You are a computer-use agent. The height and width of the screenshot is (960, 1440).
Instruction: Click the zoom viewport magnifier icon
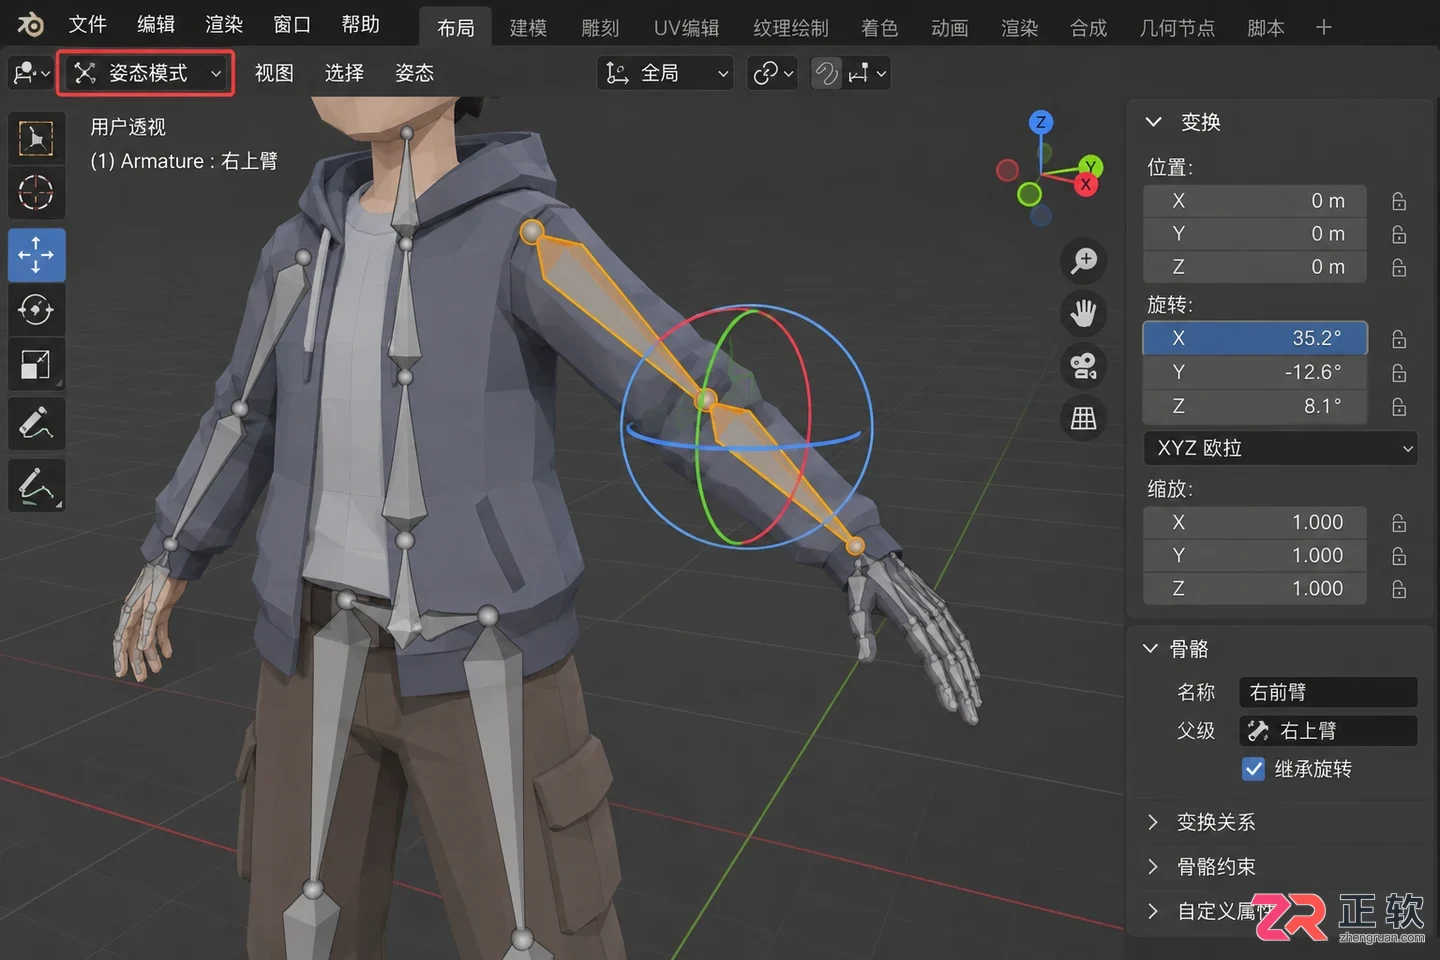tap(1084, 261)
